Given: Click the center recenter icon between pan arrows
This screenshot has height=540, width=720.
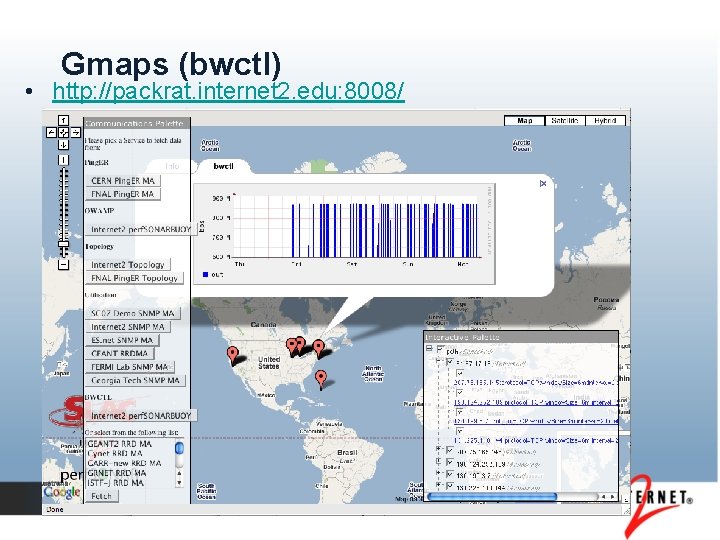Looking at the screenshot, I should pyautogui.click(x=63, y=133).
